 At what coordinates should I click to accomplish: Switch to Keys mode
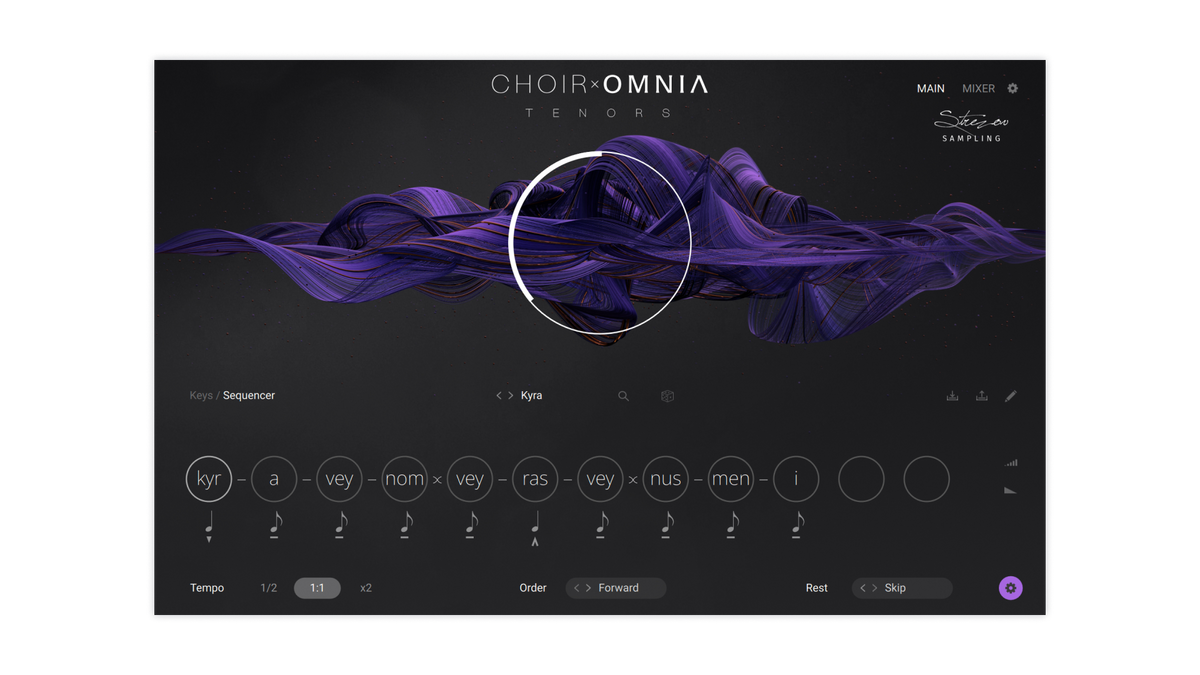201,396
